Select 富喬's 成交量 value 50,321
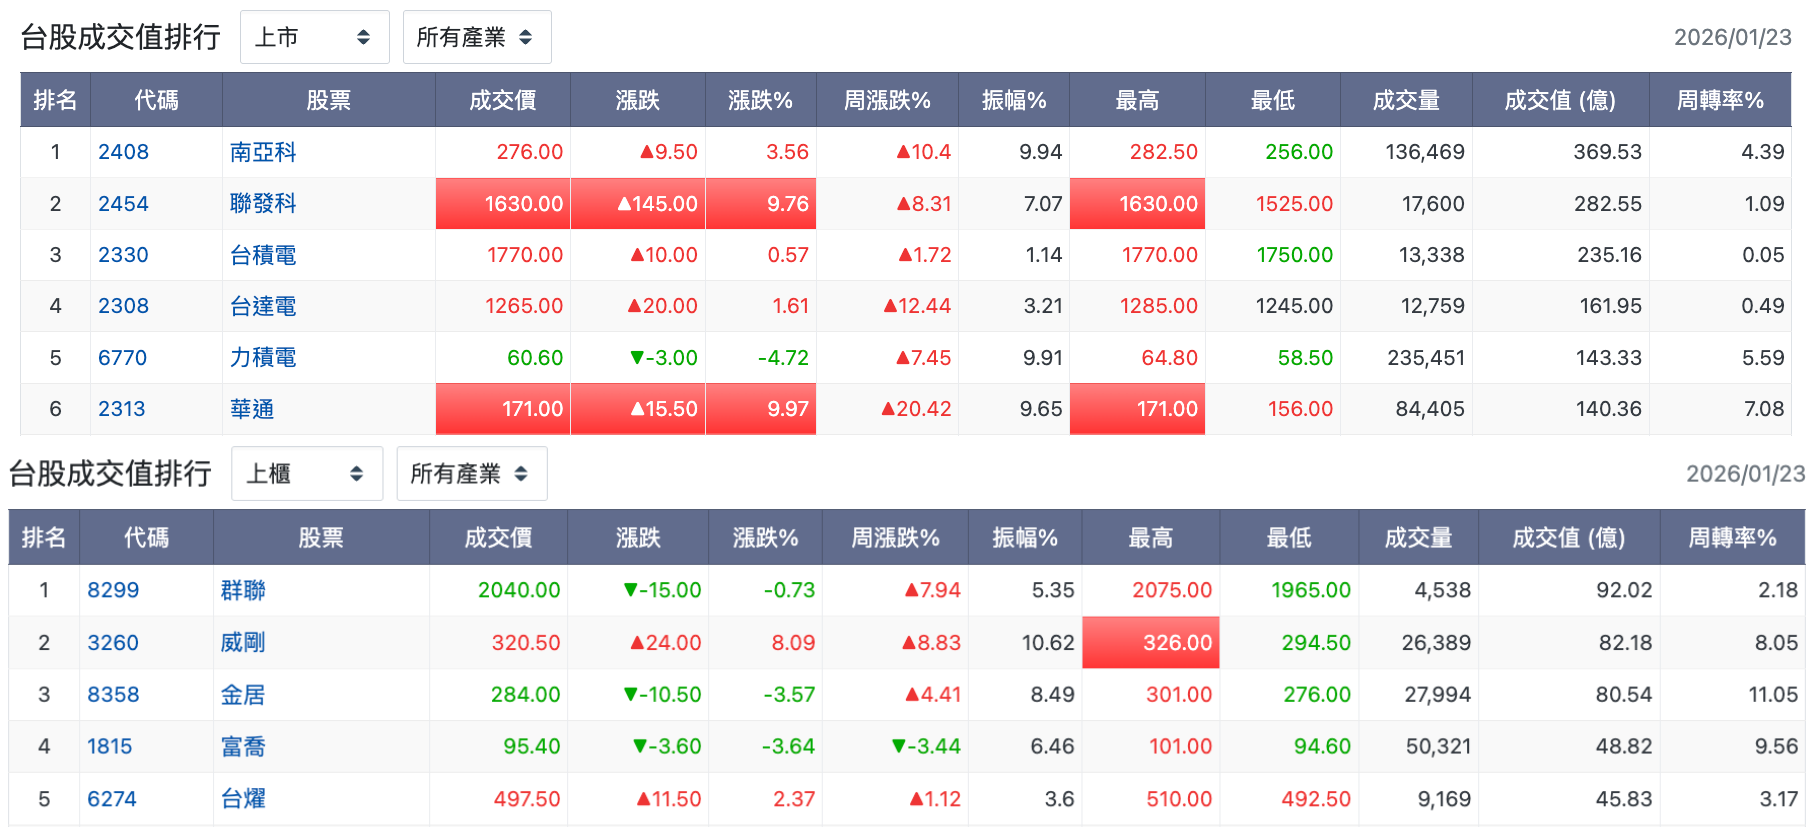1816x827 pixels. click(x=1438, y=747)
